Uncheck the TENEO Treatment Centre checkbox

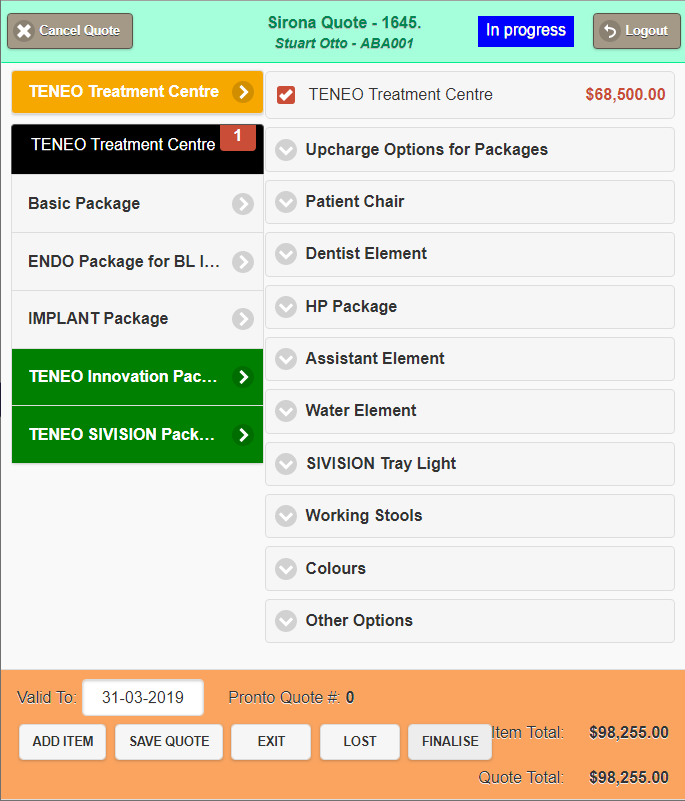(286, 95)
